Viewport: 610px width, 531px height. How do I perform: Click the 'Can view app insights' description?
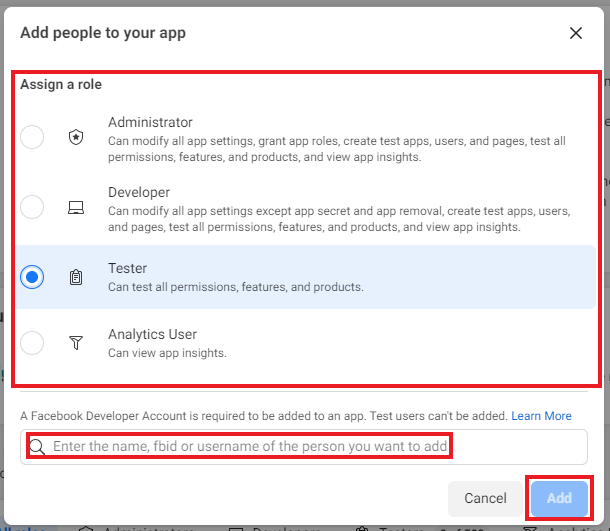[x=167, y=353]
